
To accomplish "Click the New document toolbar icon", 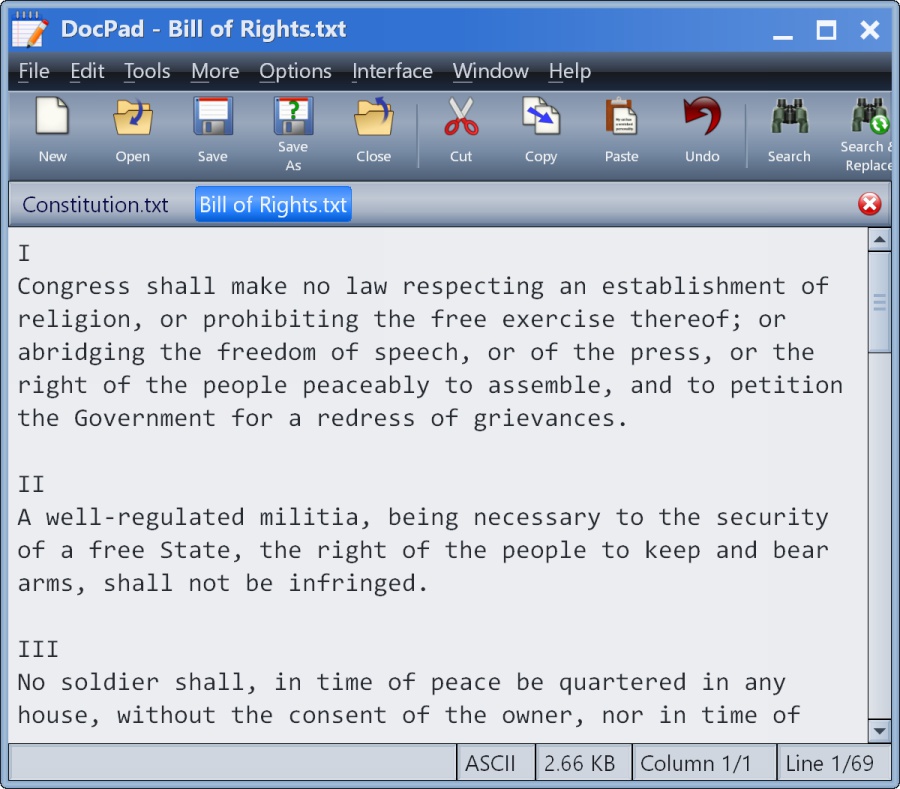I will pos(52,116).
